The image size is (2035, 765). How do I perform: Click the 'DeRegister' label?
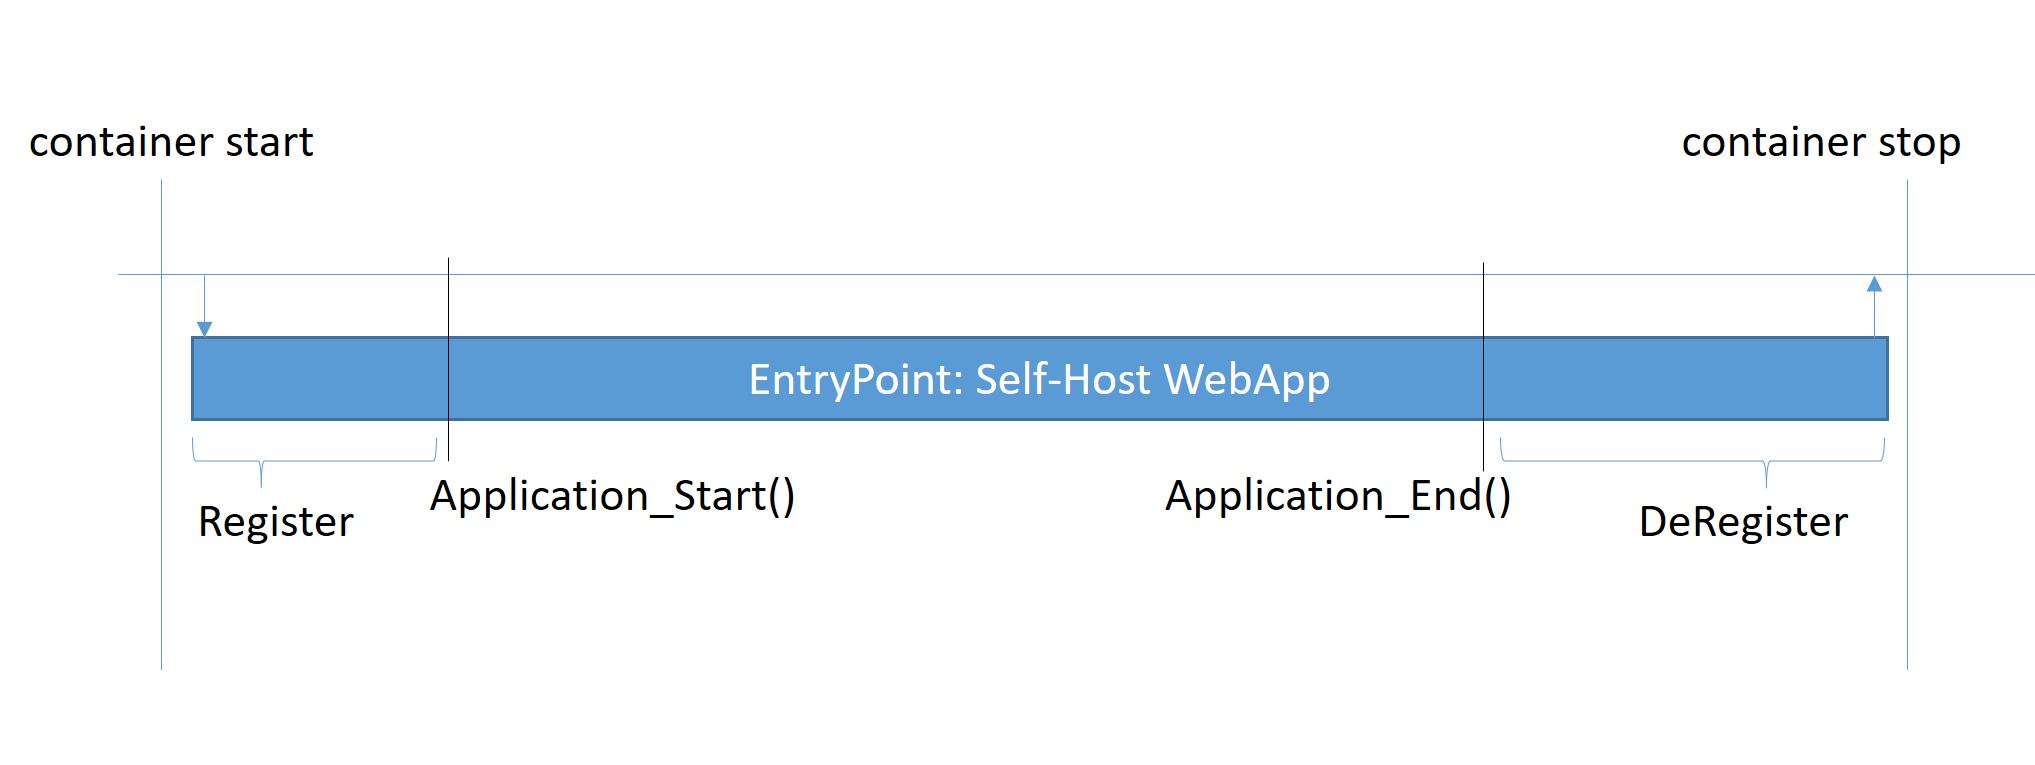tap(1743, 522)
